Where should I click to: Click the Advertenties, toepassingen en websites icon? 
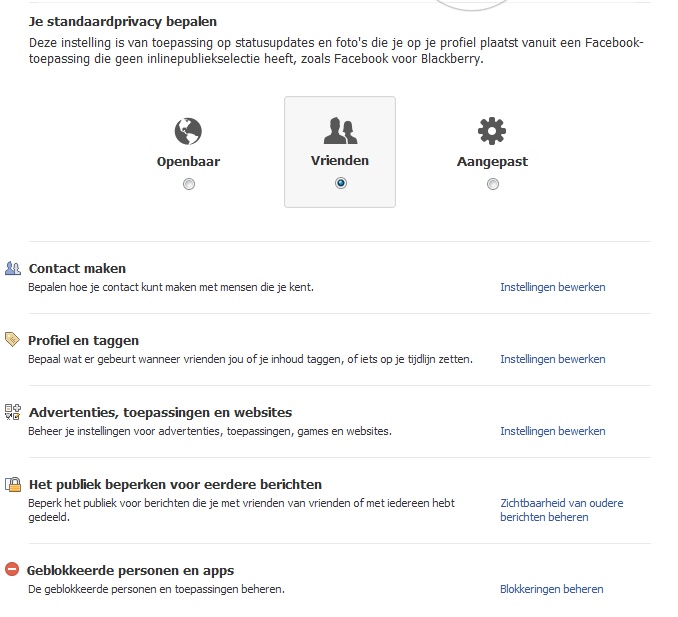(13, 412)
